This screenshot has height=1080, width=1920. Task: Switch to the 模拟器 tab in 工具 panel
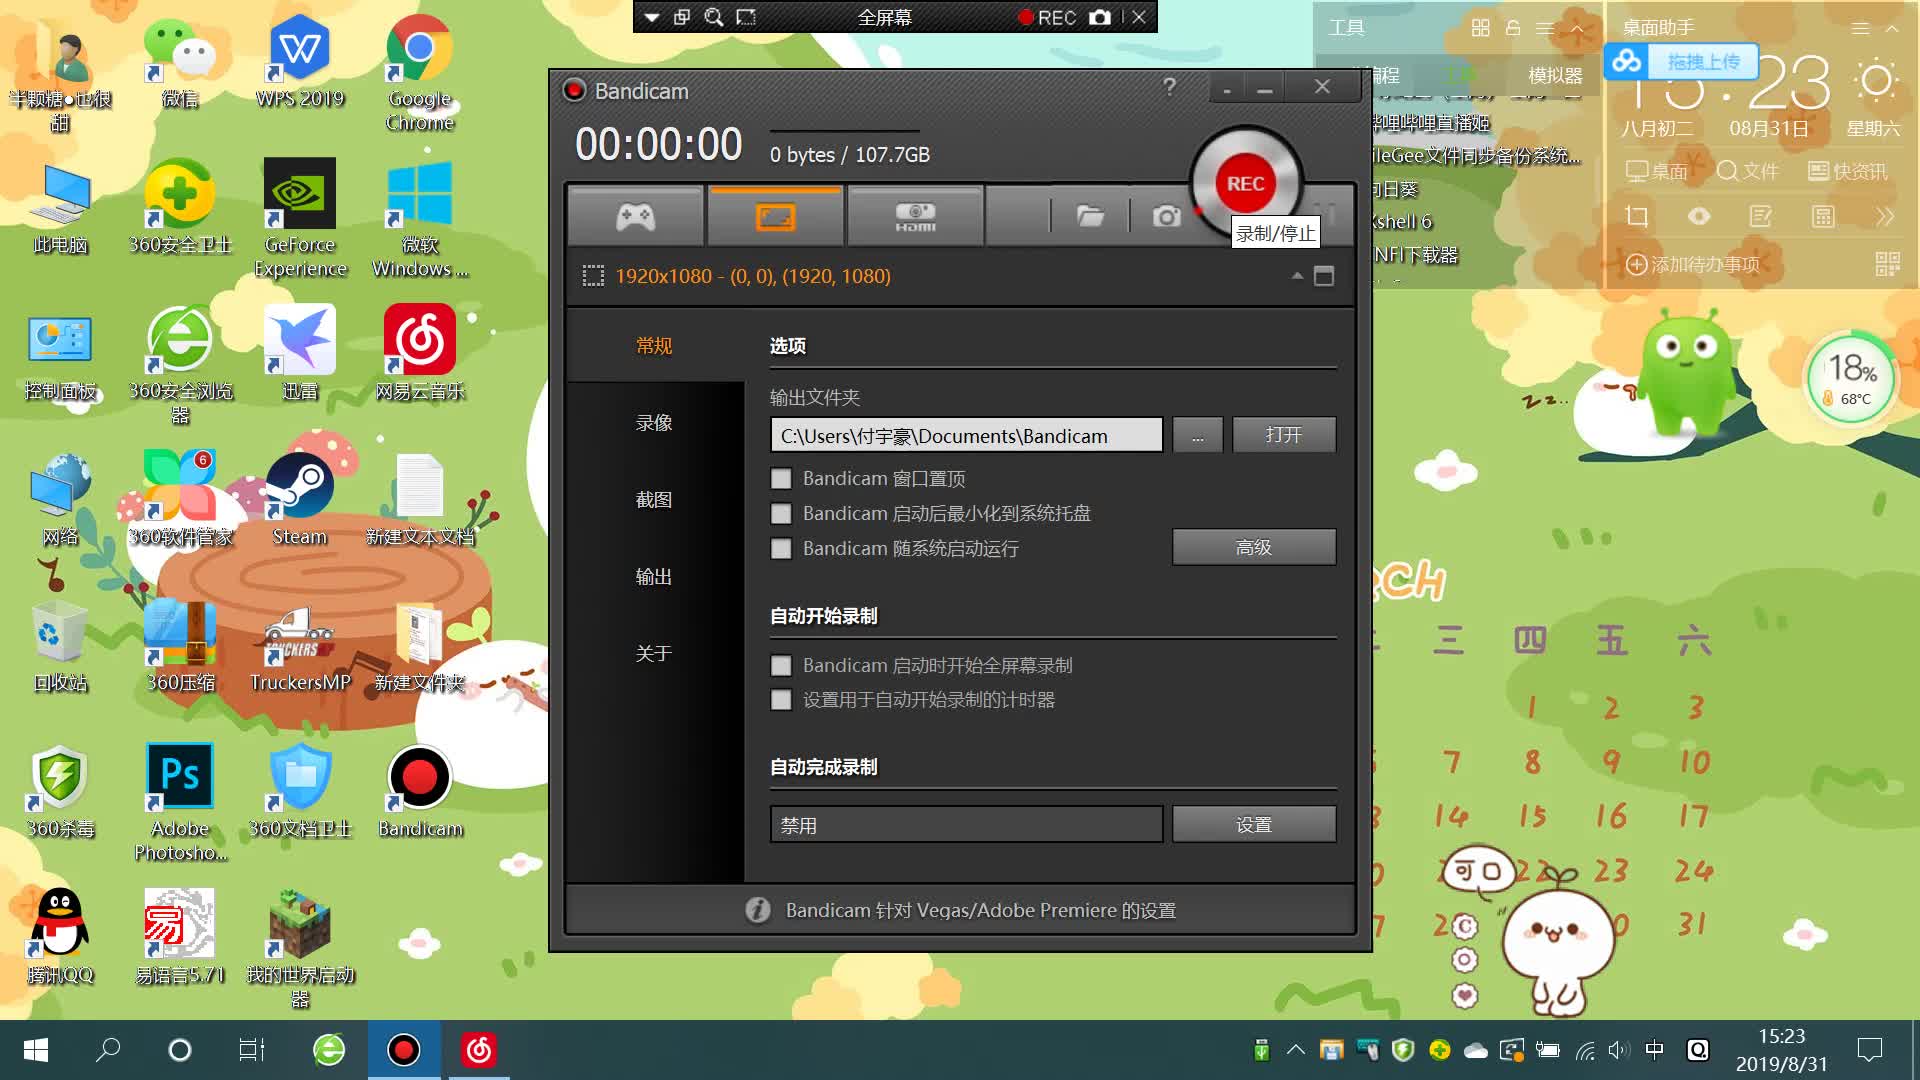pos(1555,76)
